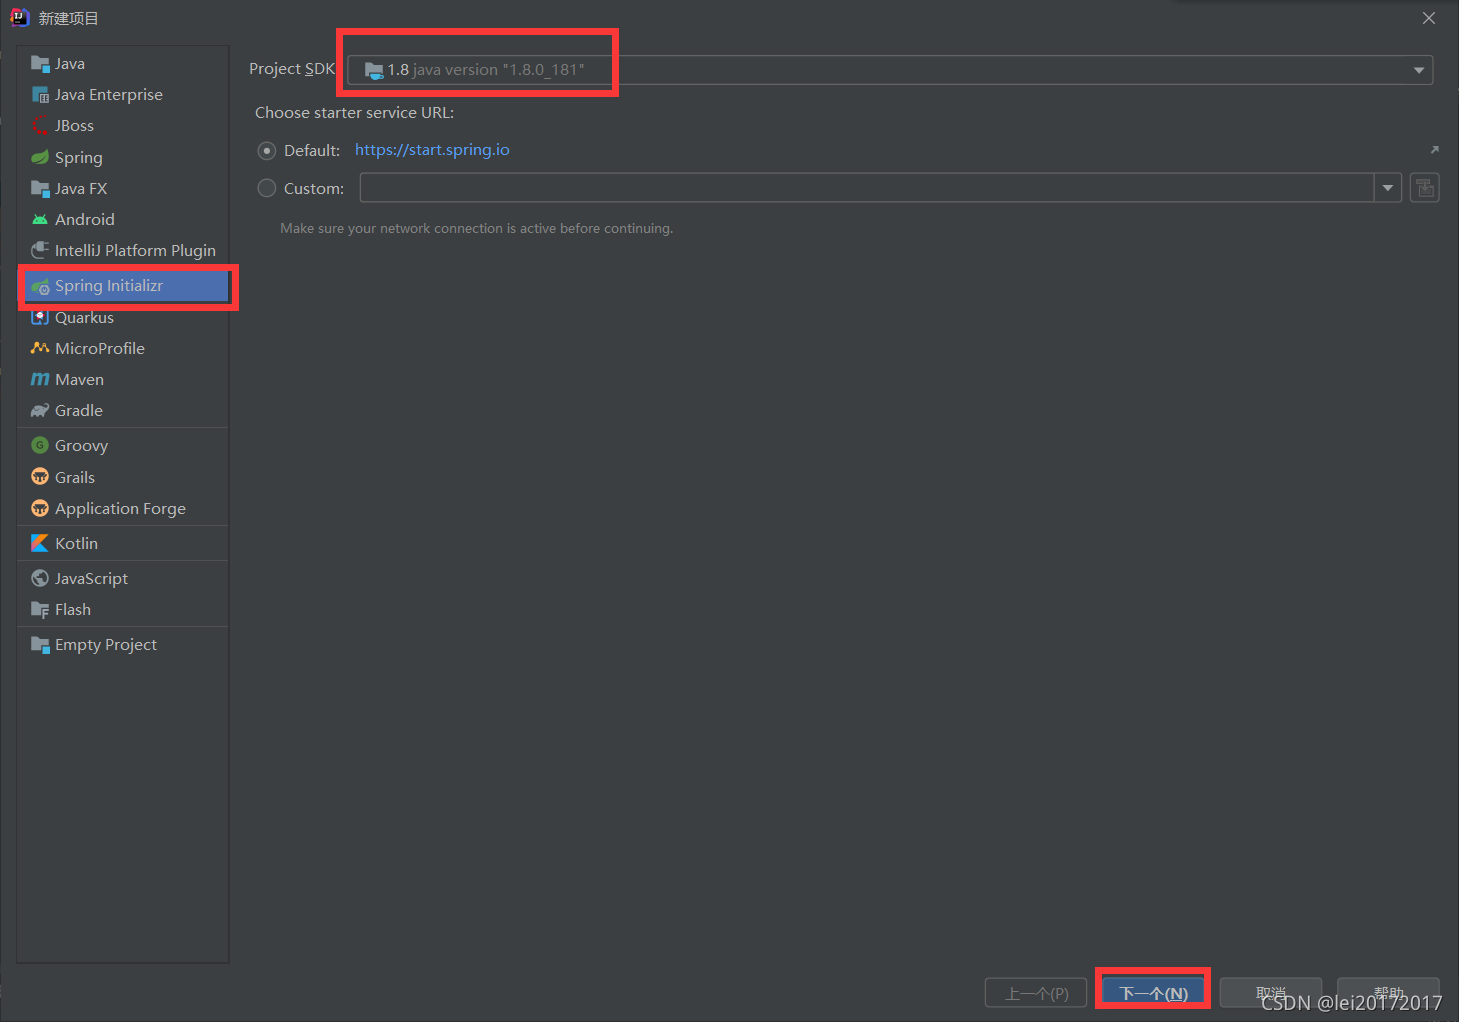Click the SDK folder icon in combo box
Viewport: 1459px width, 1022px height.
point(374,70)
